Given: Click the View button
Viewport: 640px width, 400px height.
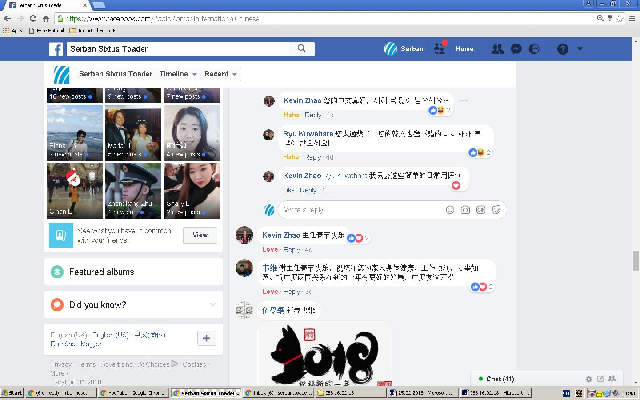Looking at the screenshot, I should pos(200,235).
